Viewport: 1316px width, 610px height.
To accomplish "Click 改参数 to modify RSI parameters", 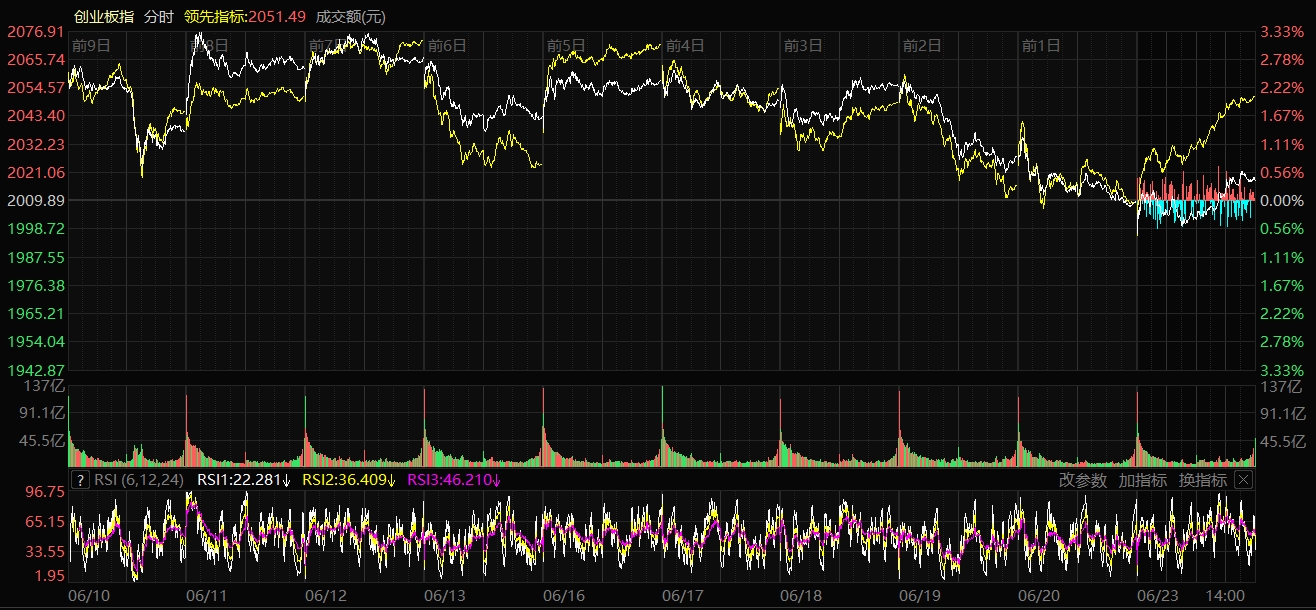I will click(x=1083, y=480).
